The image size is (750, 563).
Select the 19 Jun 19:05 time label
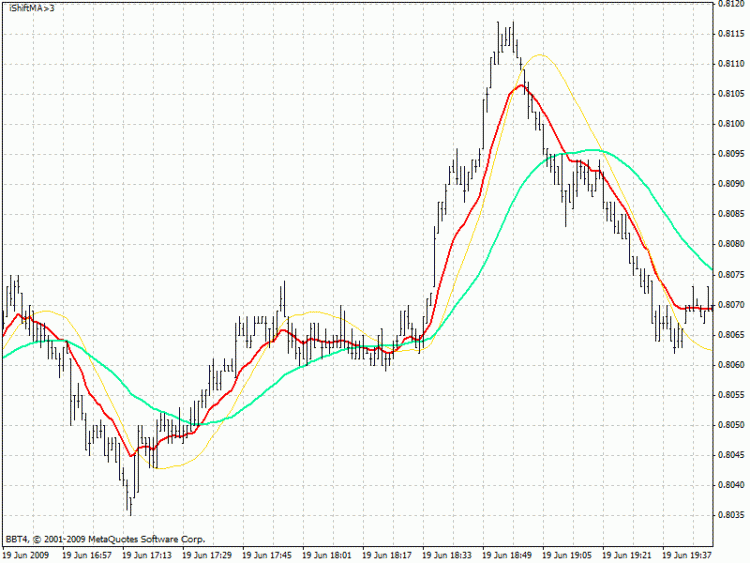pyautogui.click(x=567, y=554)
